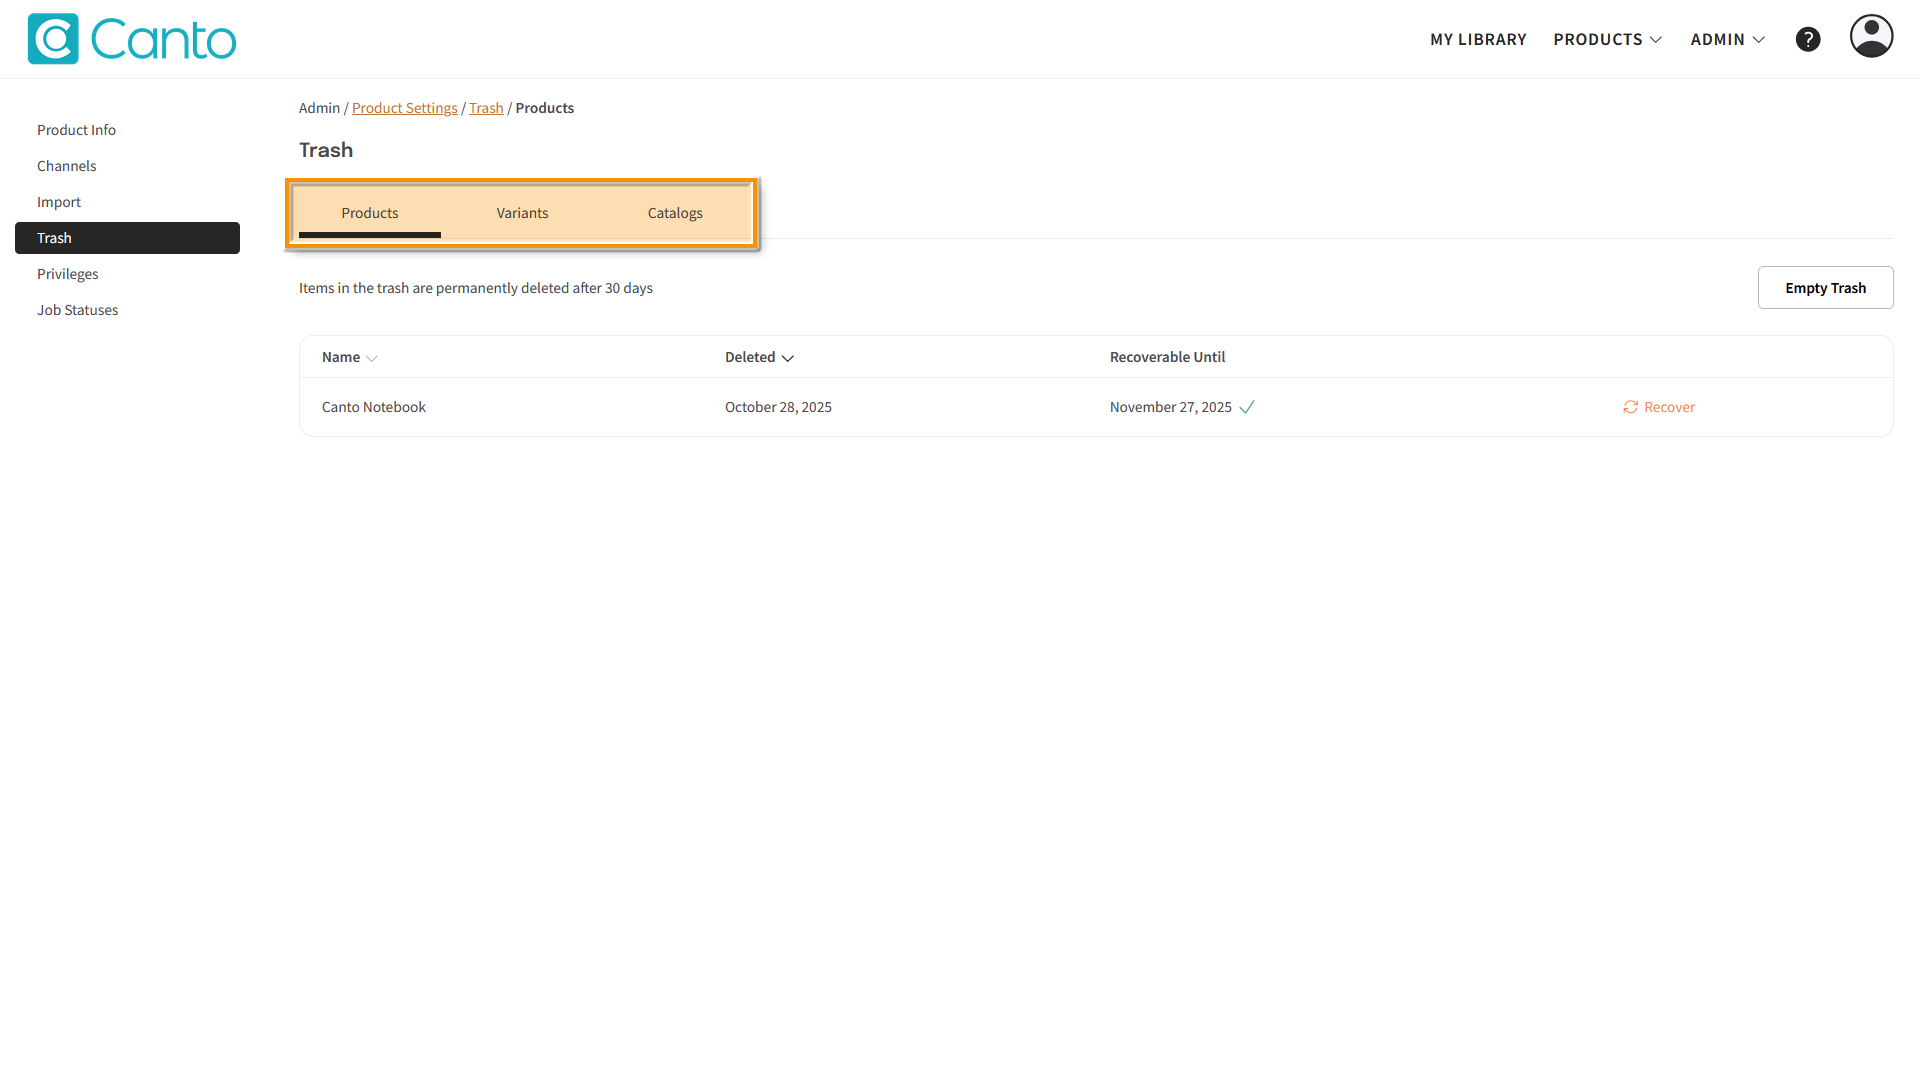Screen dimensions: 1920x1080
Task: Switch to the Variants tab
Action: [522, 213]
